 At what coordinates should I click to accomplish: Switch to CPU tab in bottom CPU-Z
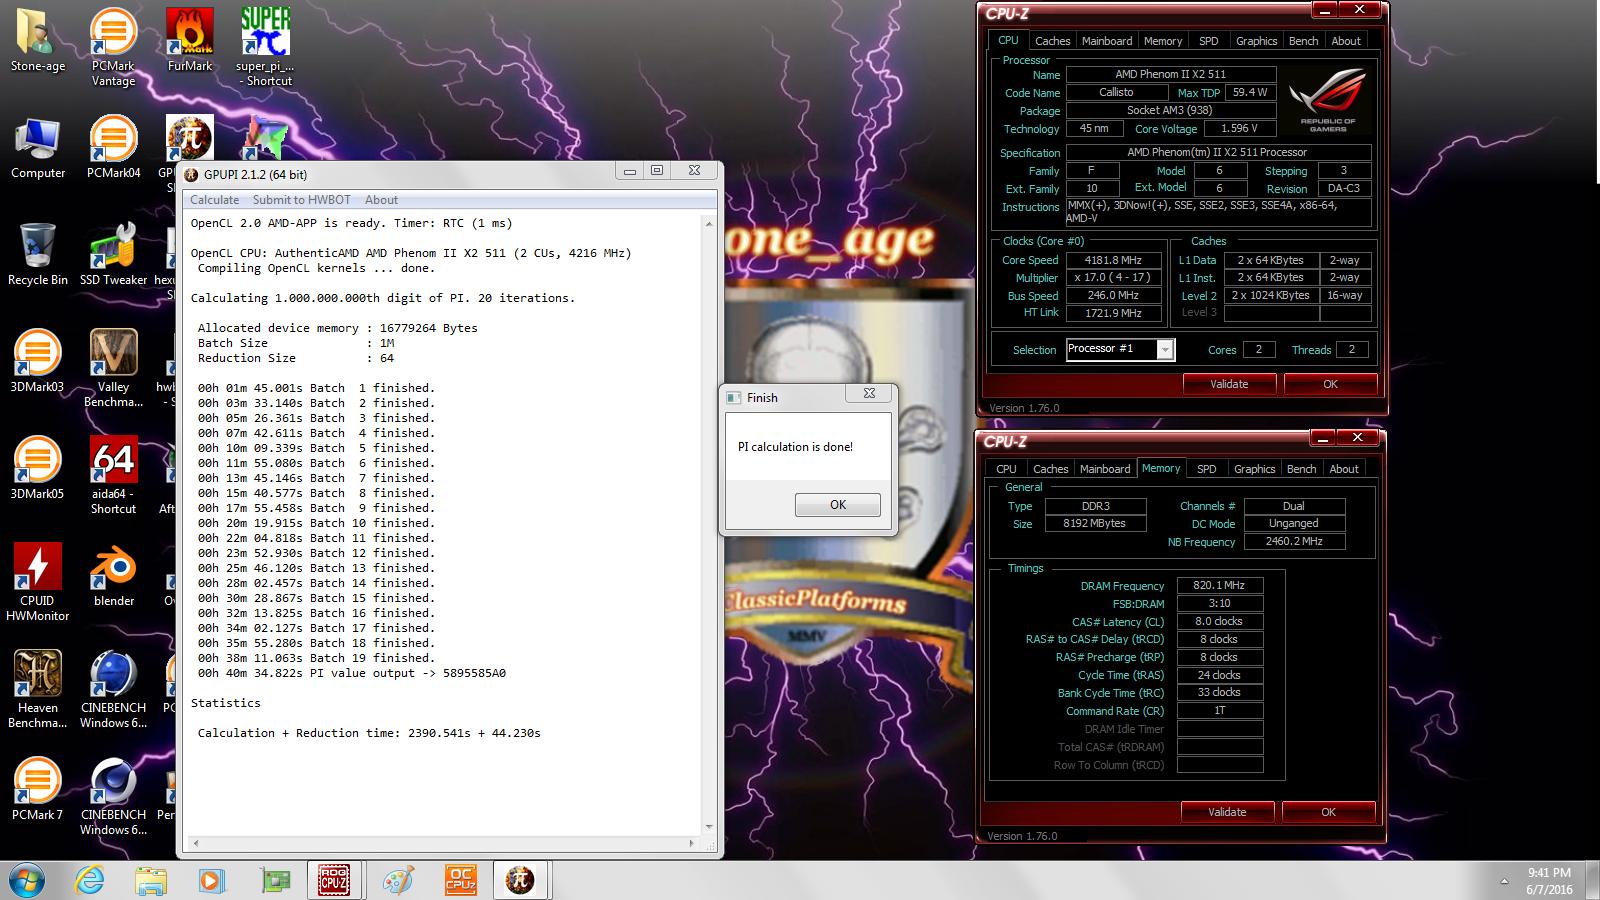(x=1006, y=469)
